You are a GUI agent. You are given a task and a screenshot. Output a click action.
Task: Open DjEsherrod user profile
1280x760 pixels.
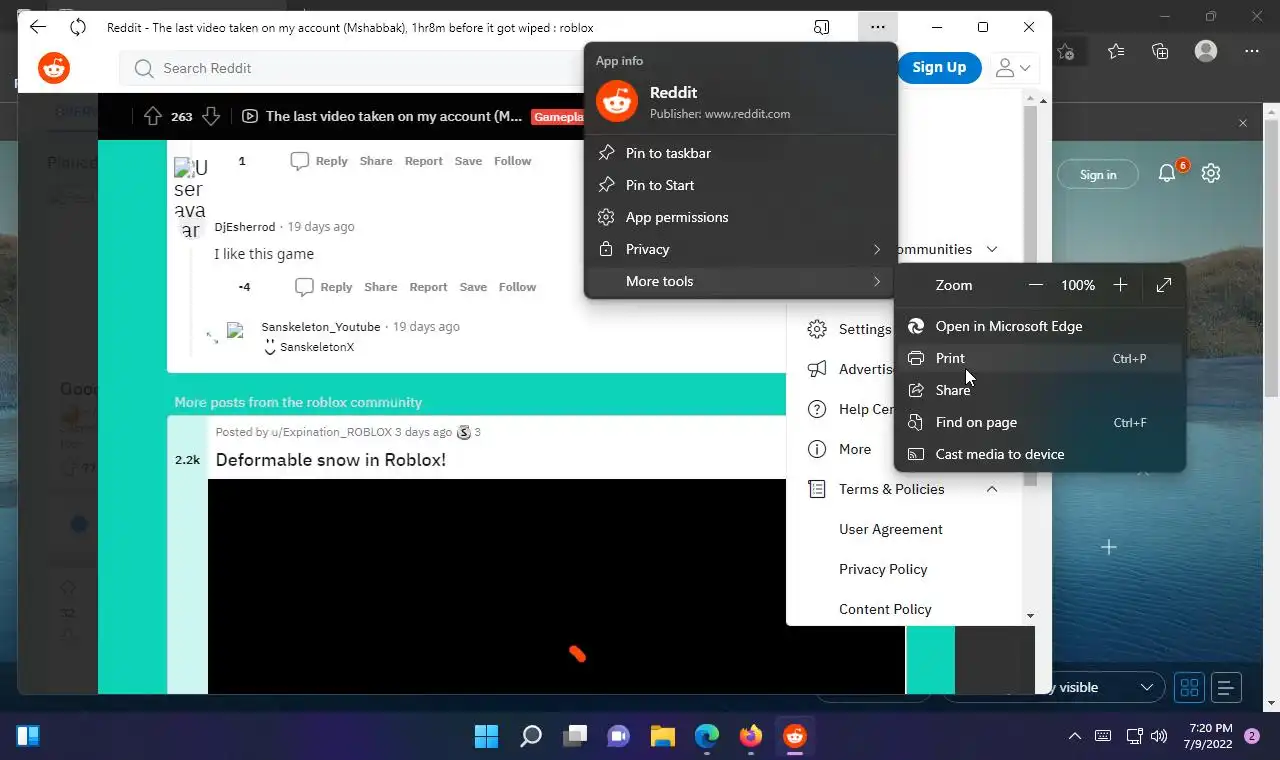point(245,227)
